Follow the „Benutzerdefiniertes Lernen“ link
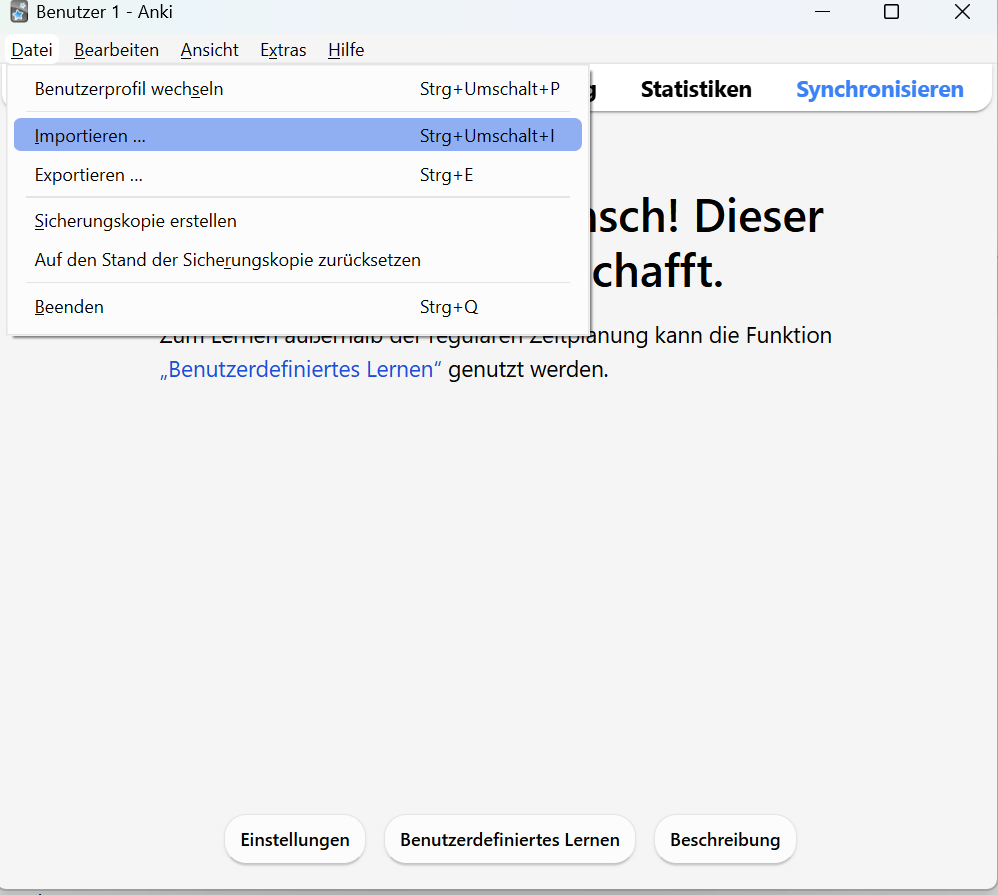998x895 pixels. tap(300, 369)
